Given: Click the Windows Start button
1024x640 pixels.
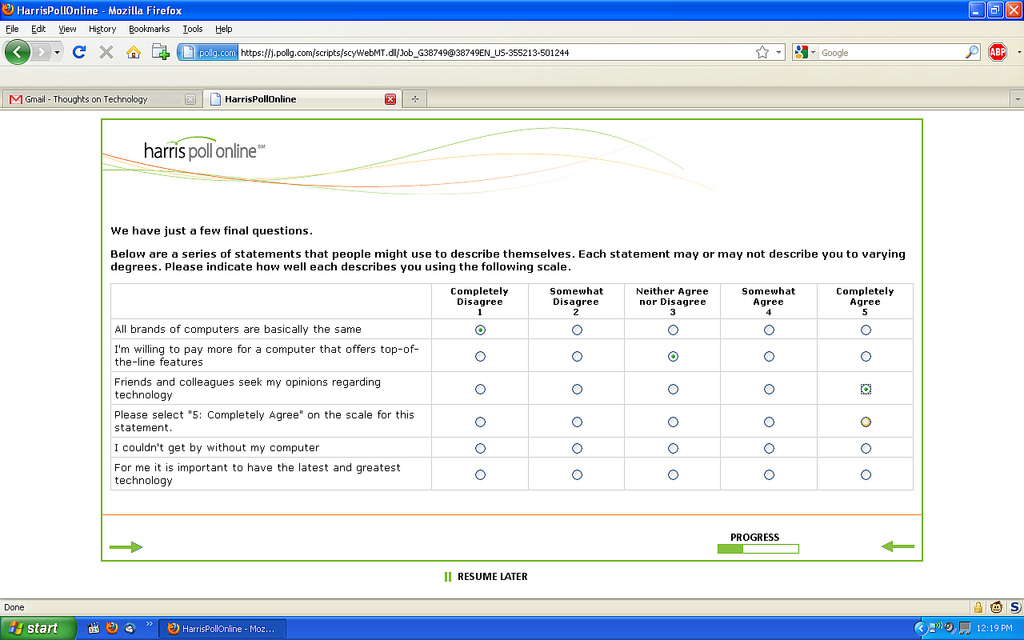Looking at the screenshot, I should (x=35, y=628).
